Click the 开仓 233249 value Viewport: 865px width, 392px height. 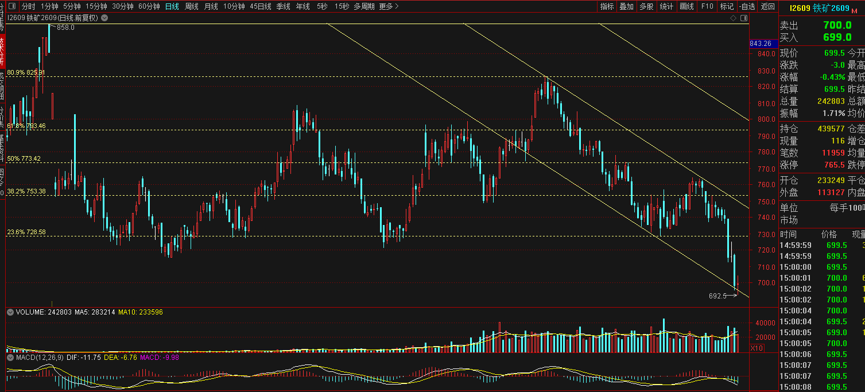click(x=830, y=180)
